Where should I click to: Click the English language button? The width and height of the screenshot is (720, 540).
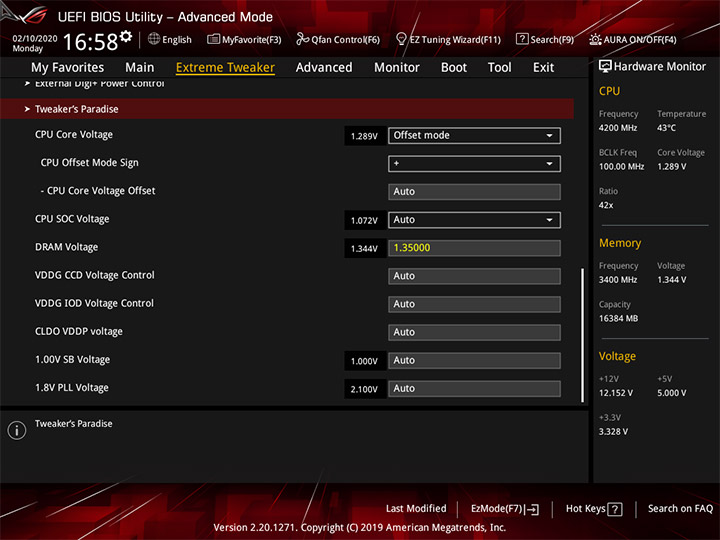170,39
